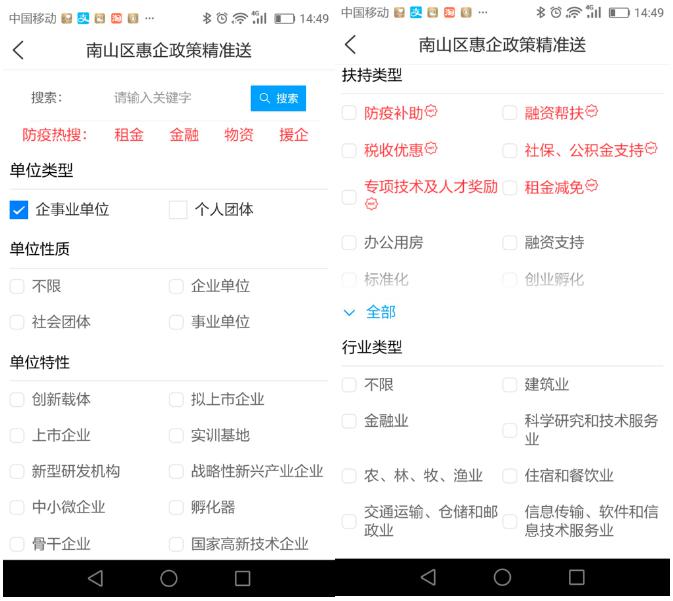Select hot search term 援企
Screen dimensions: 673x601
point(294,135)
